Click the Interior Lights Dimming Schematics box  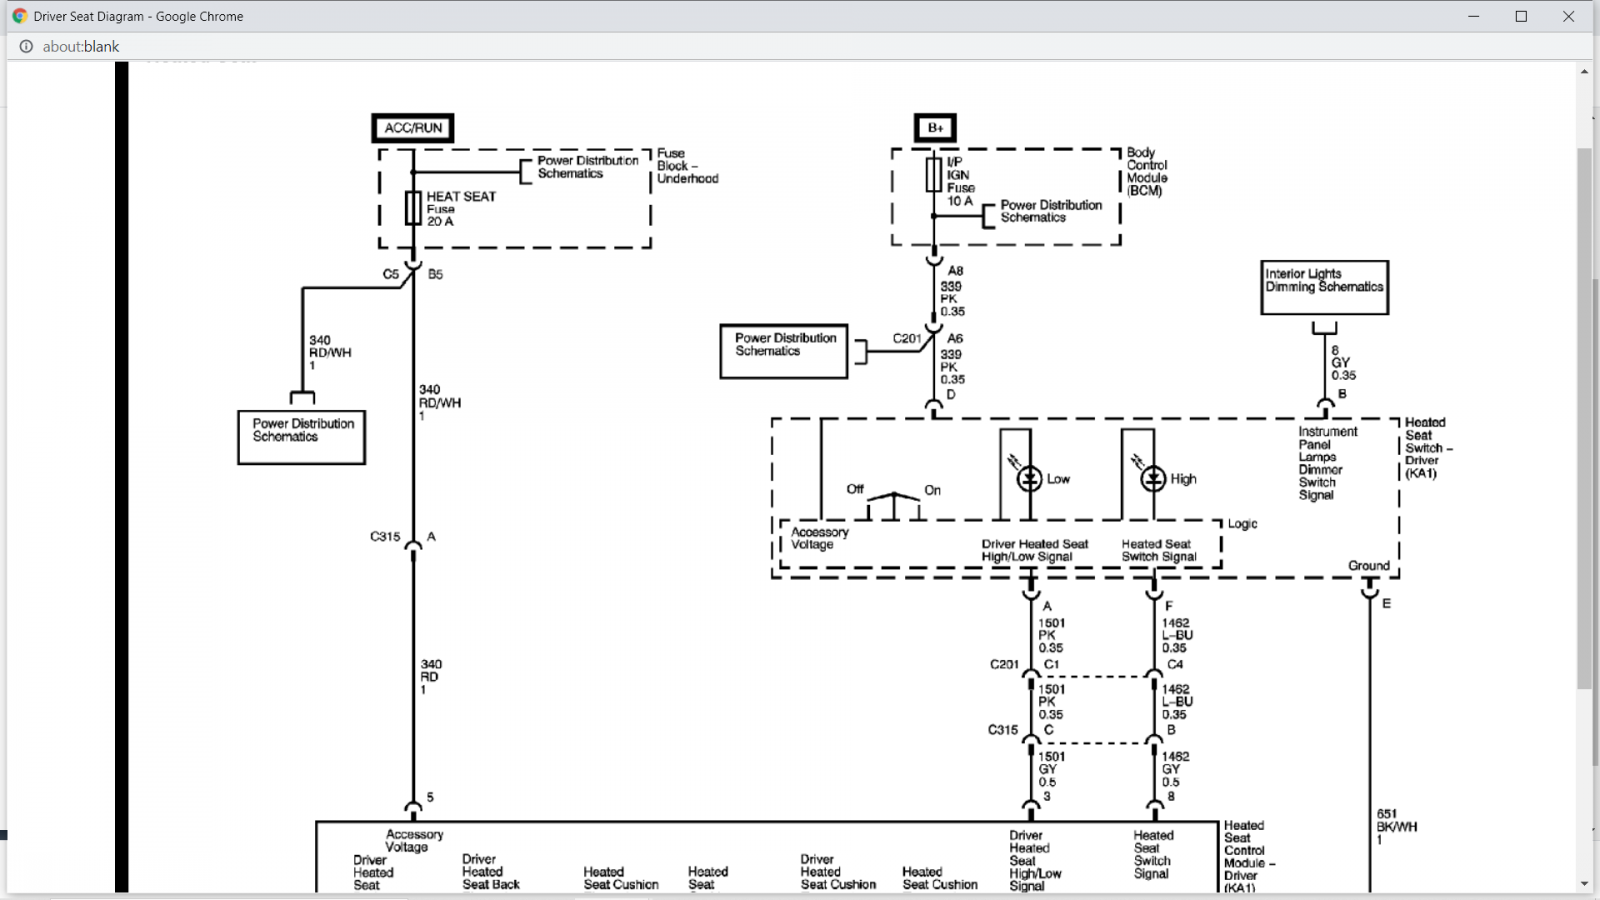coord(1324,288)
